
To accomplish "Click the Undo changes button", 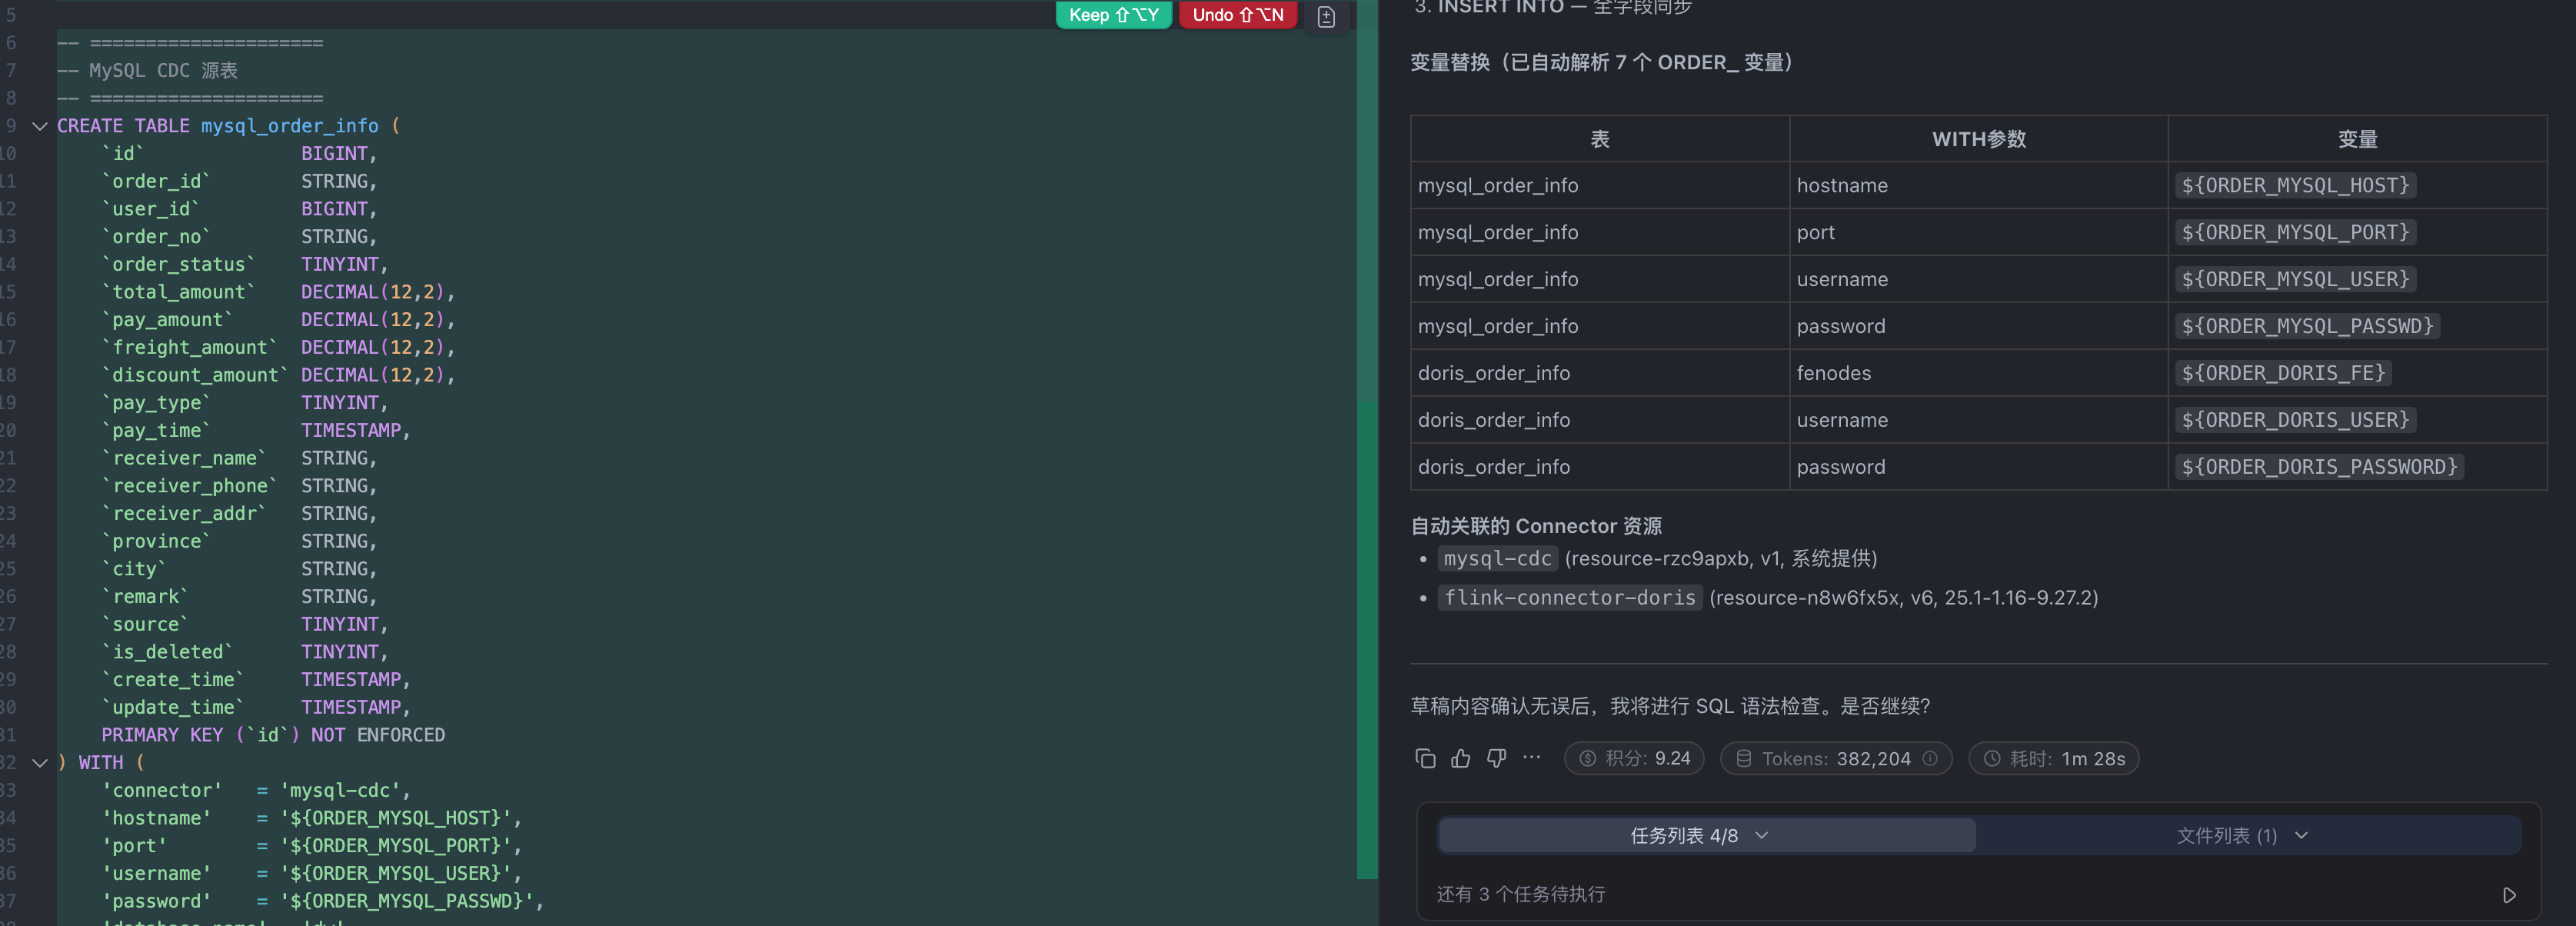I will click(x=1237, y=15).
